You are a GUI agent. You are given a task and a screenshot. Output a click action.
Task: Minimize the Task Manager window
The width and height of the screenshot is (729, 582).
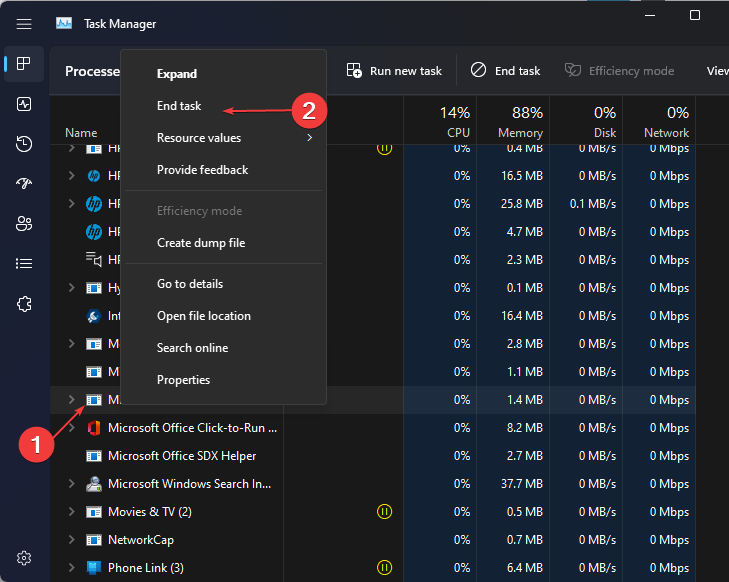click(x=650, y=15)
